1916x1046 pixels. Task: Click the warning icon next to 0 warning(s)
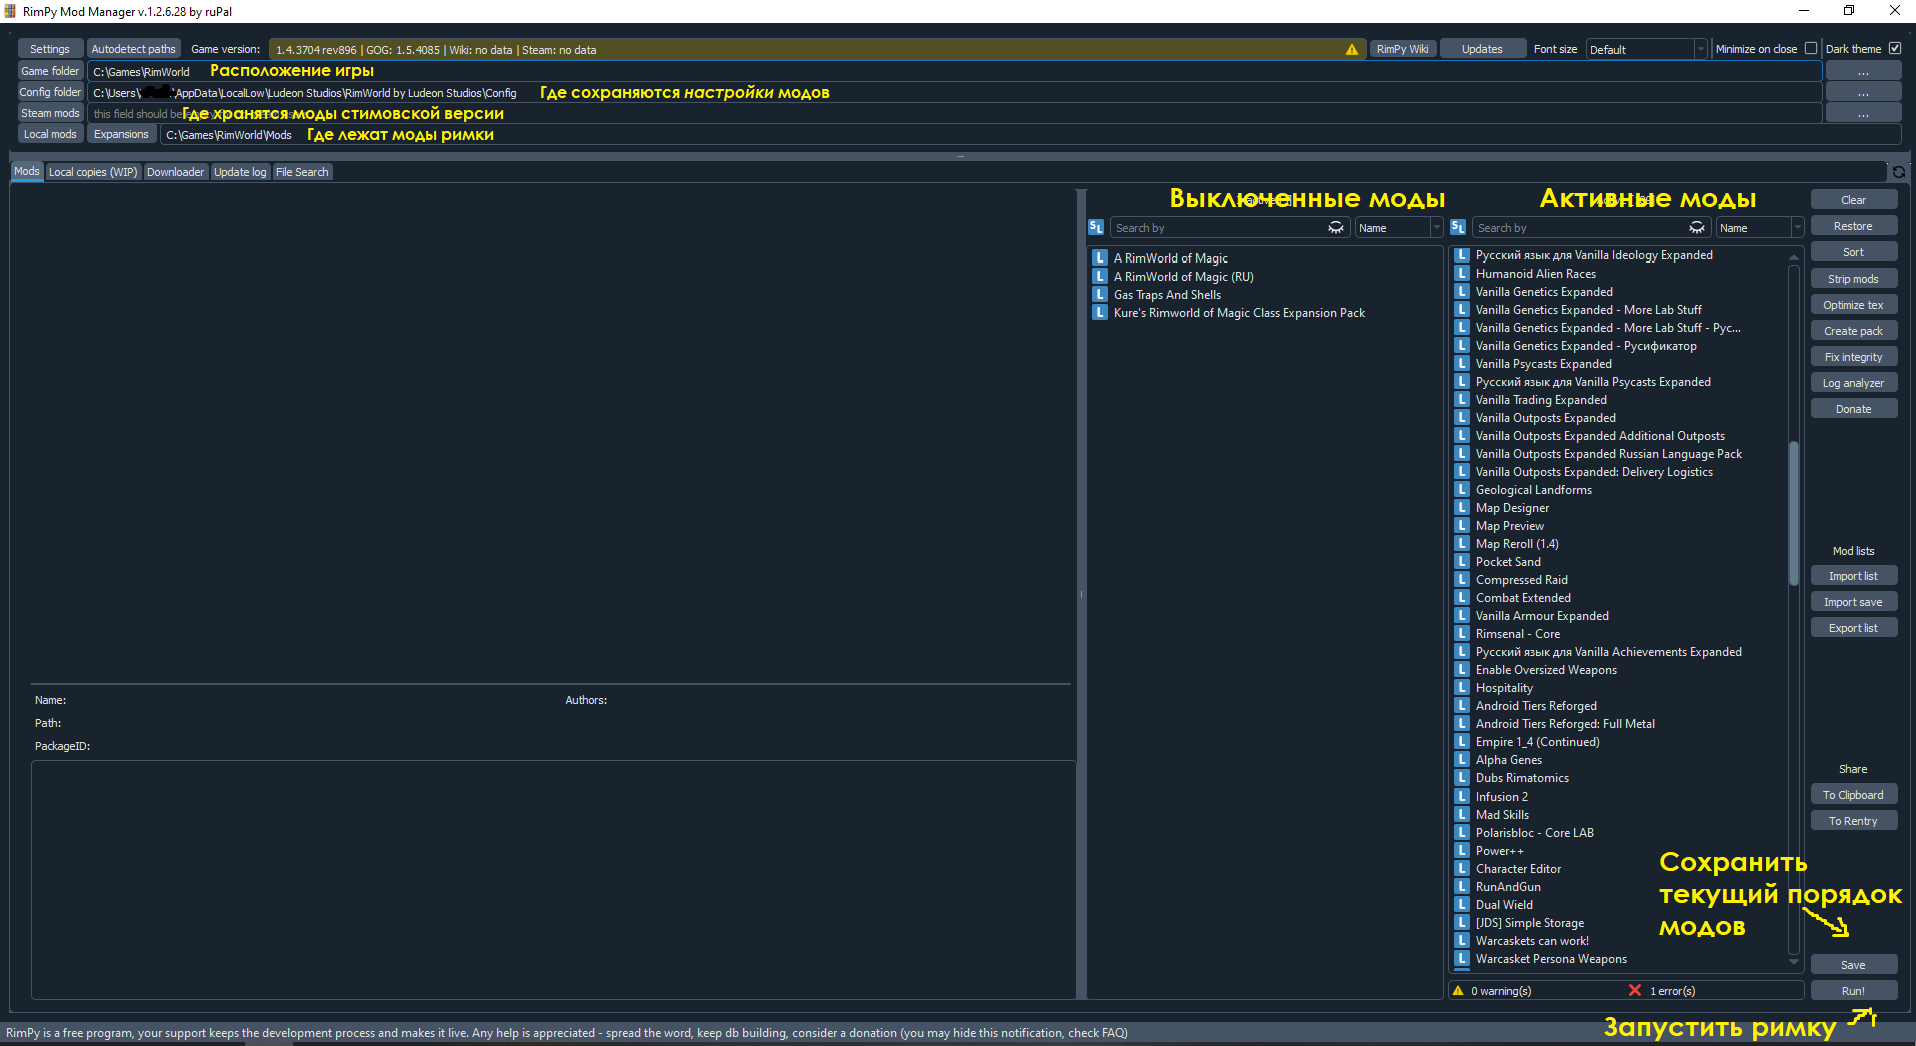[1459, 991]
